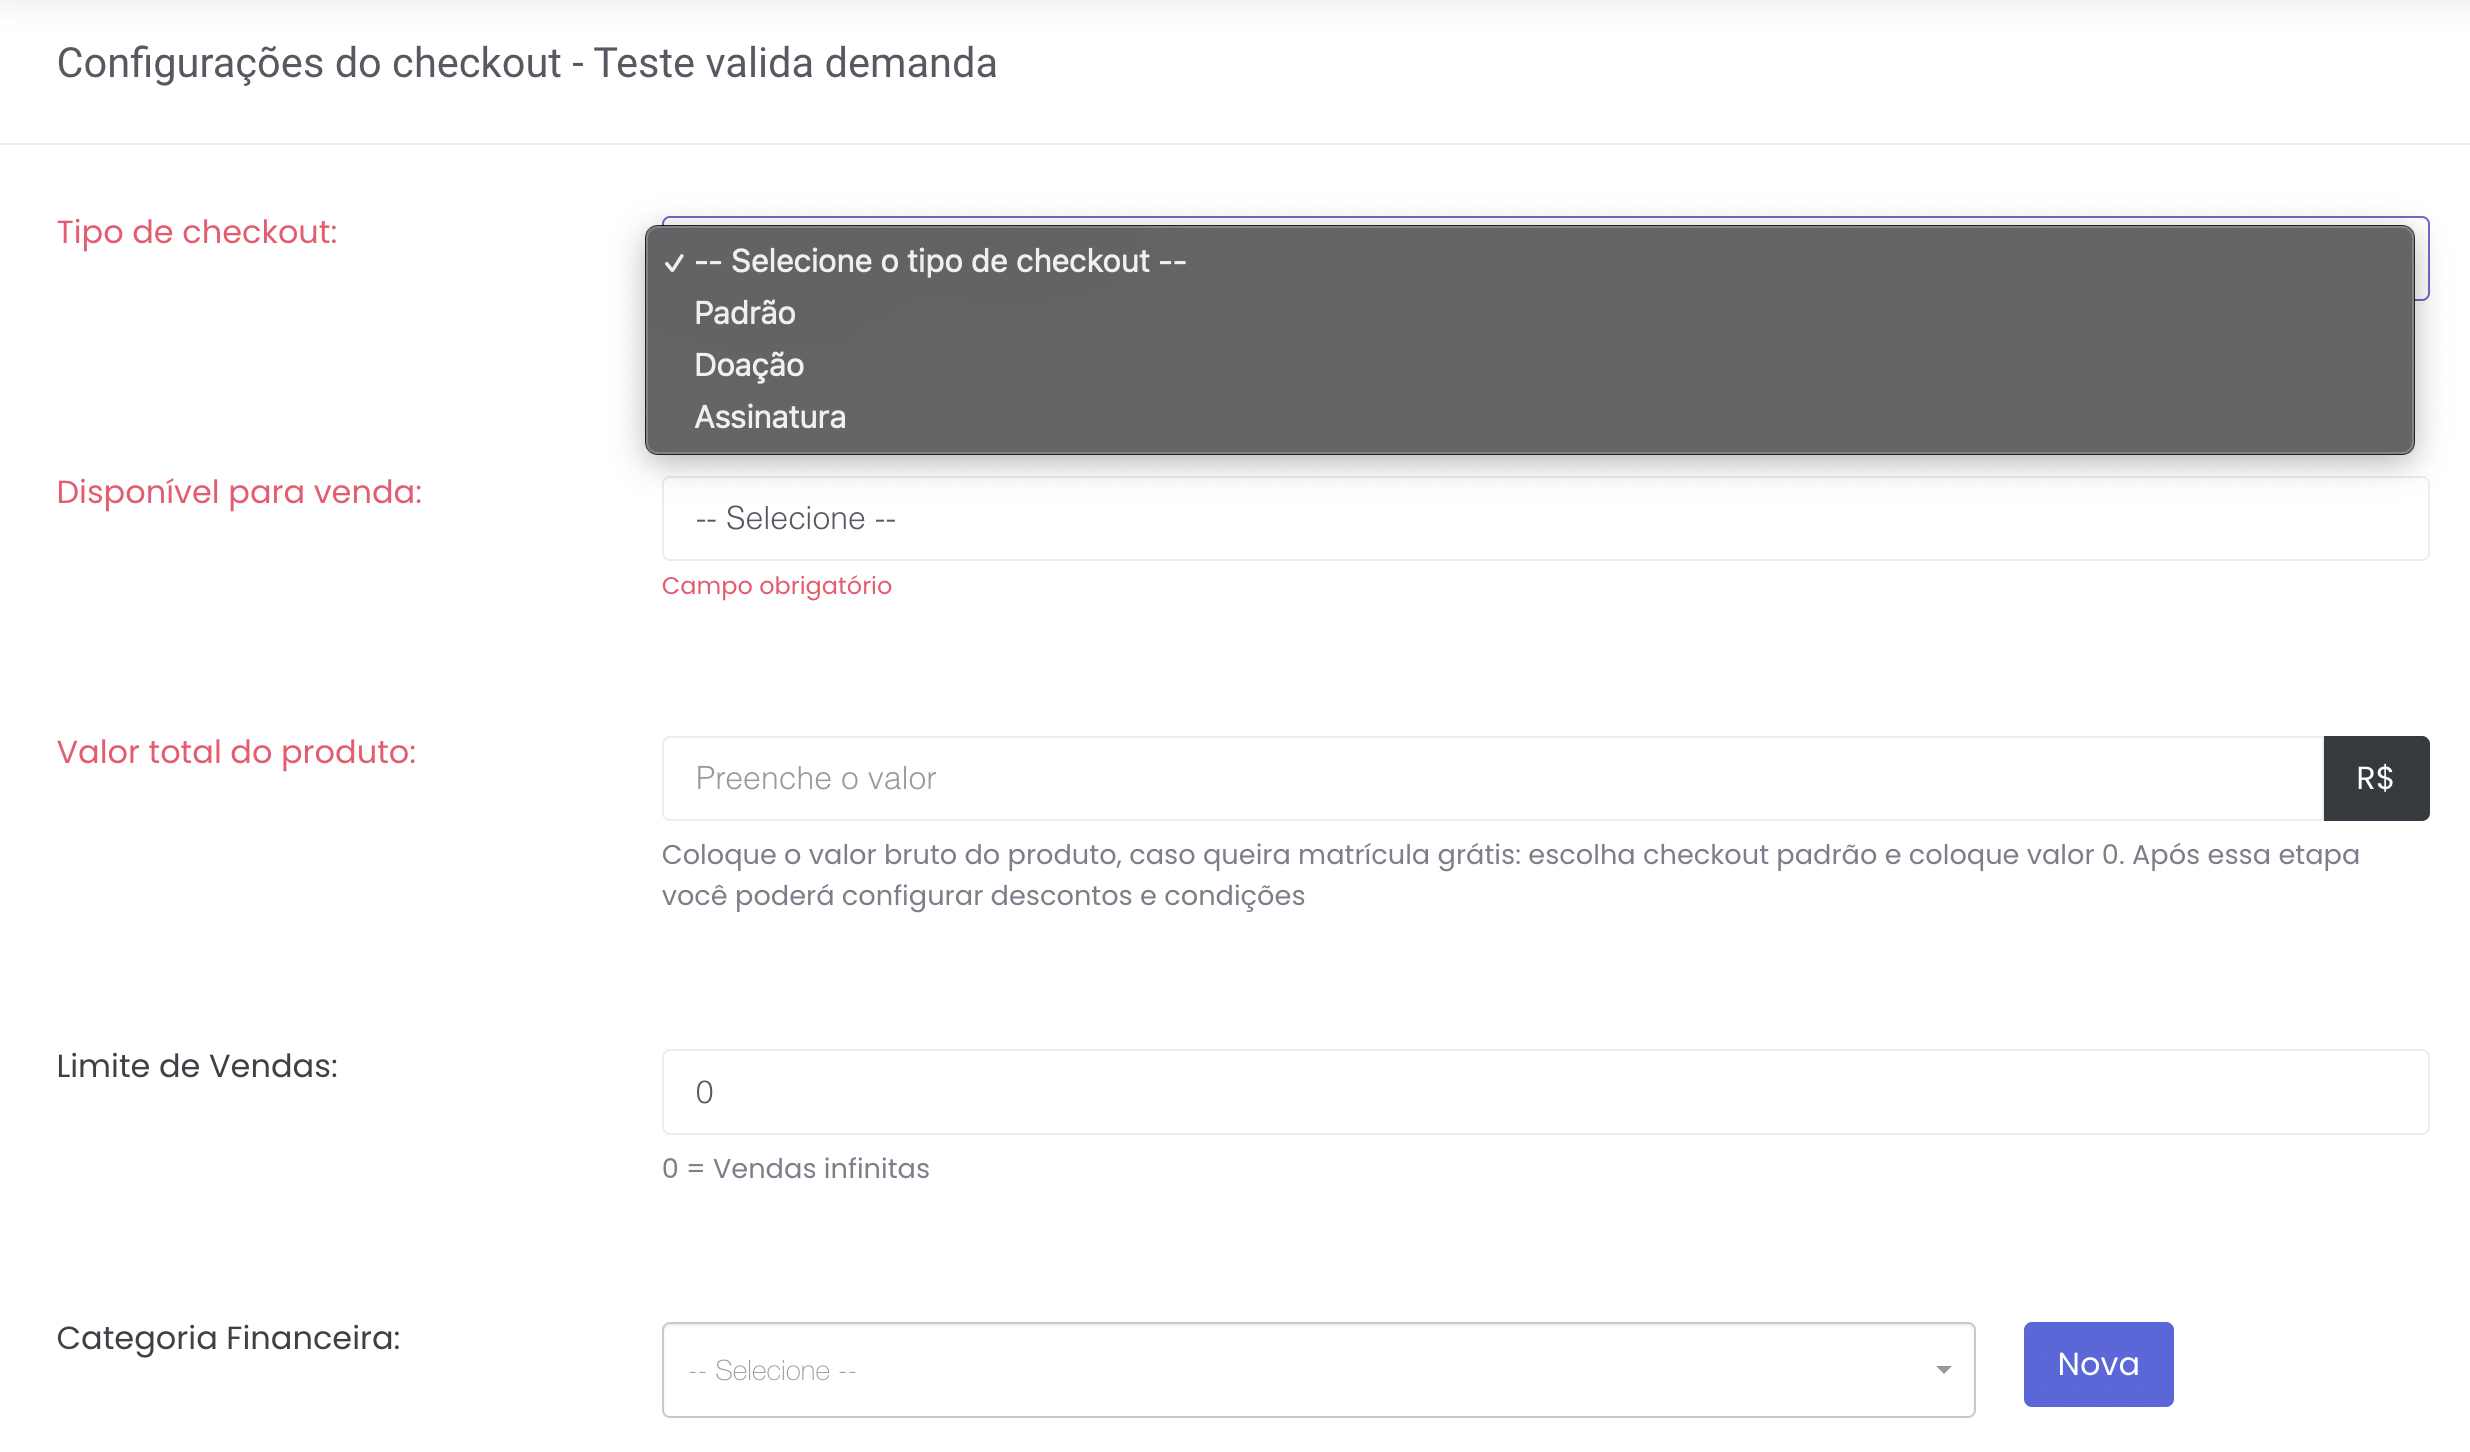Click the Valor total do produto label
Image resolution: width=2470 pixels, height=1452 pixels.
pyautogui.click(x=236, y=752)
